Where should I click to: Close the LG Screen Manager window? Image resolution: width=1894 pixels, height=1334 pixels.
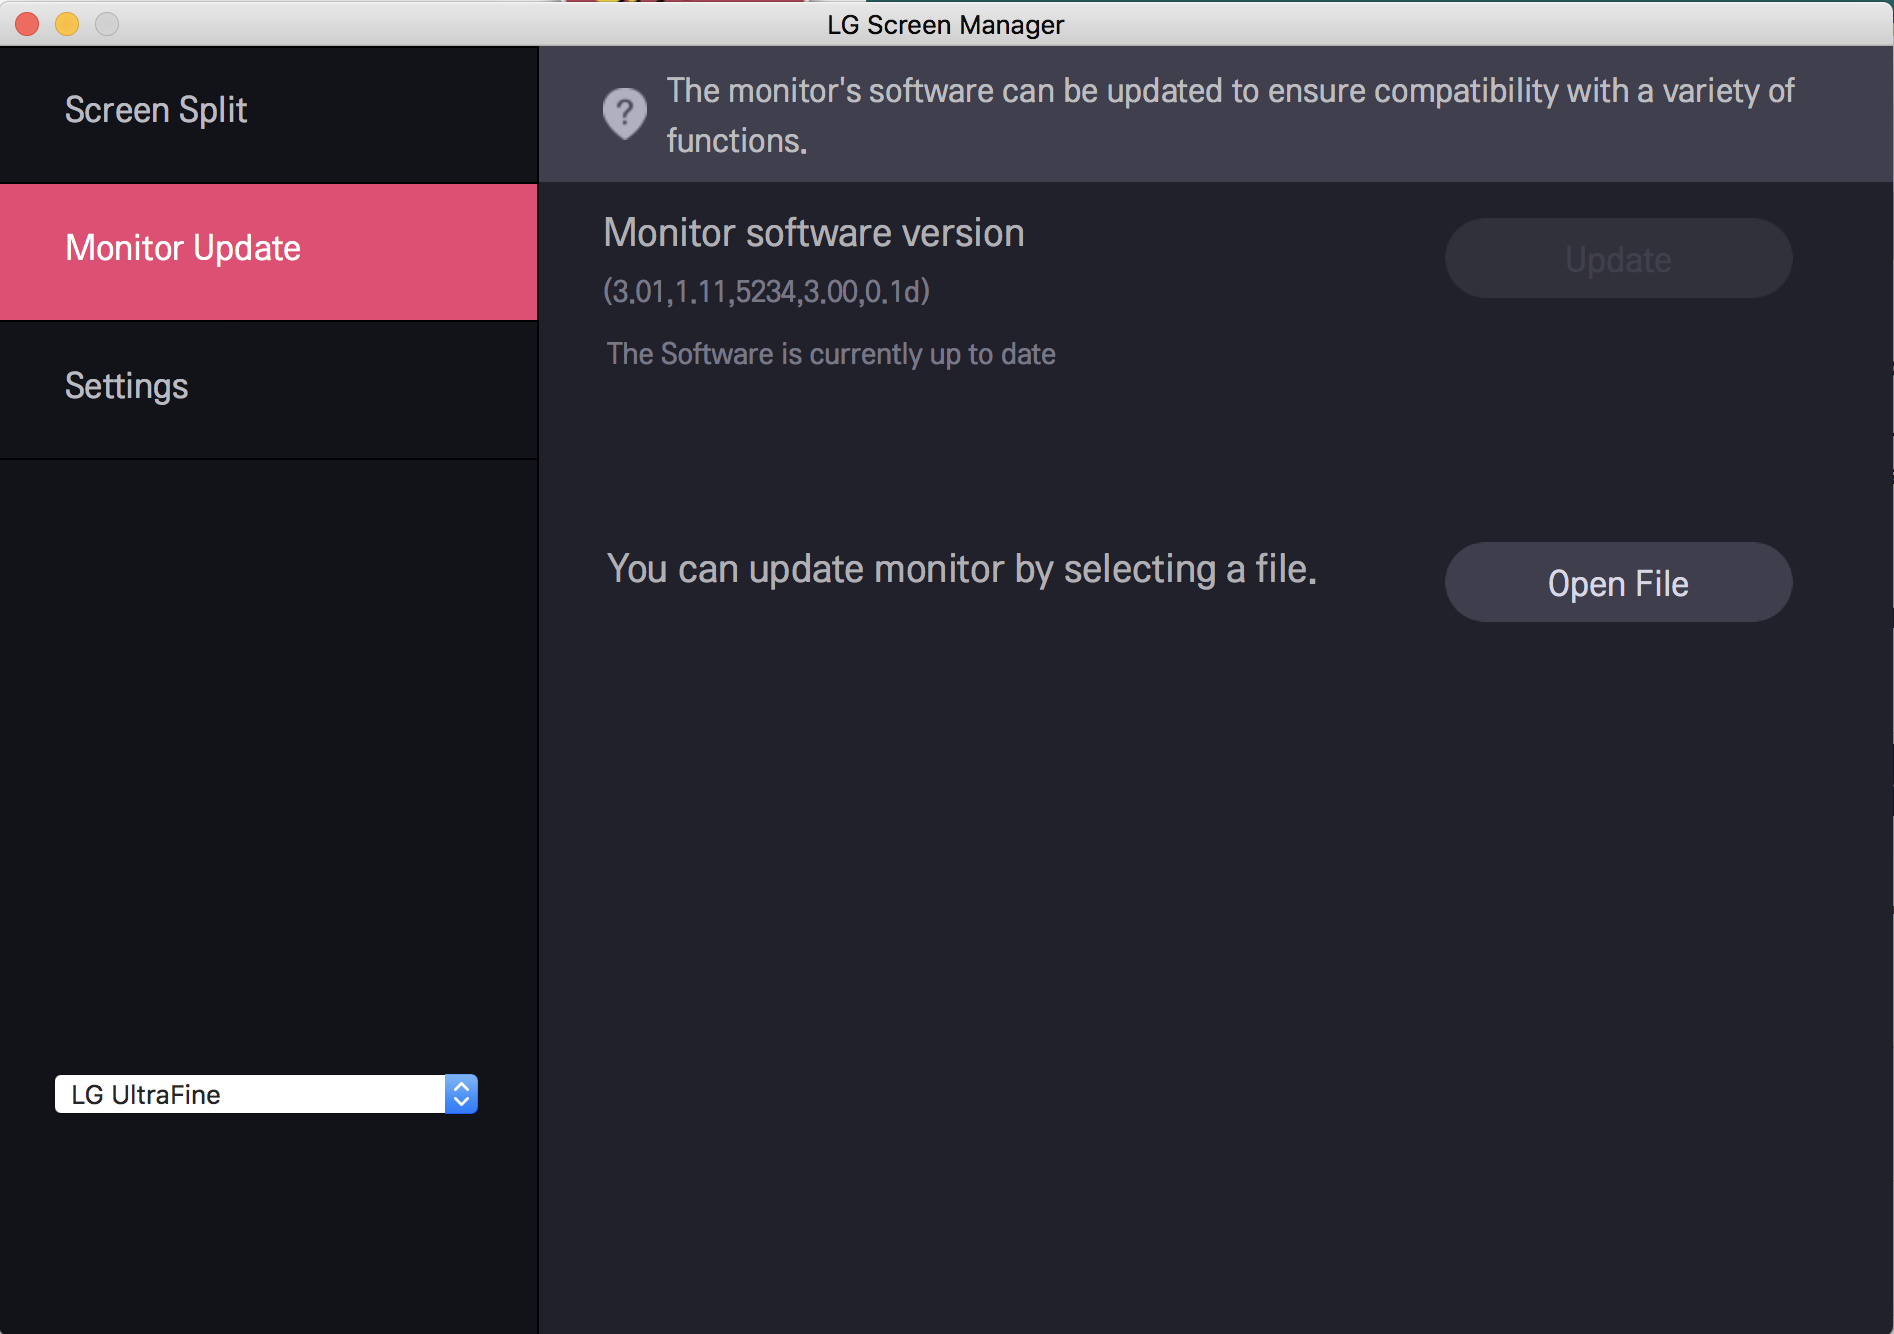pos(27,23)
